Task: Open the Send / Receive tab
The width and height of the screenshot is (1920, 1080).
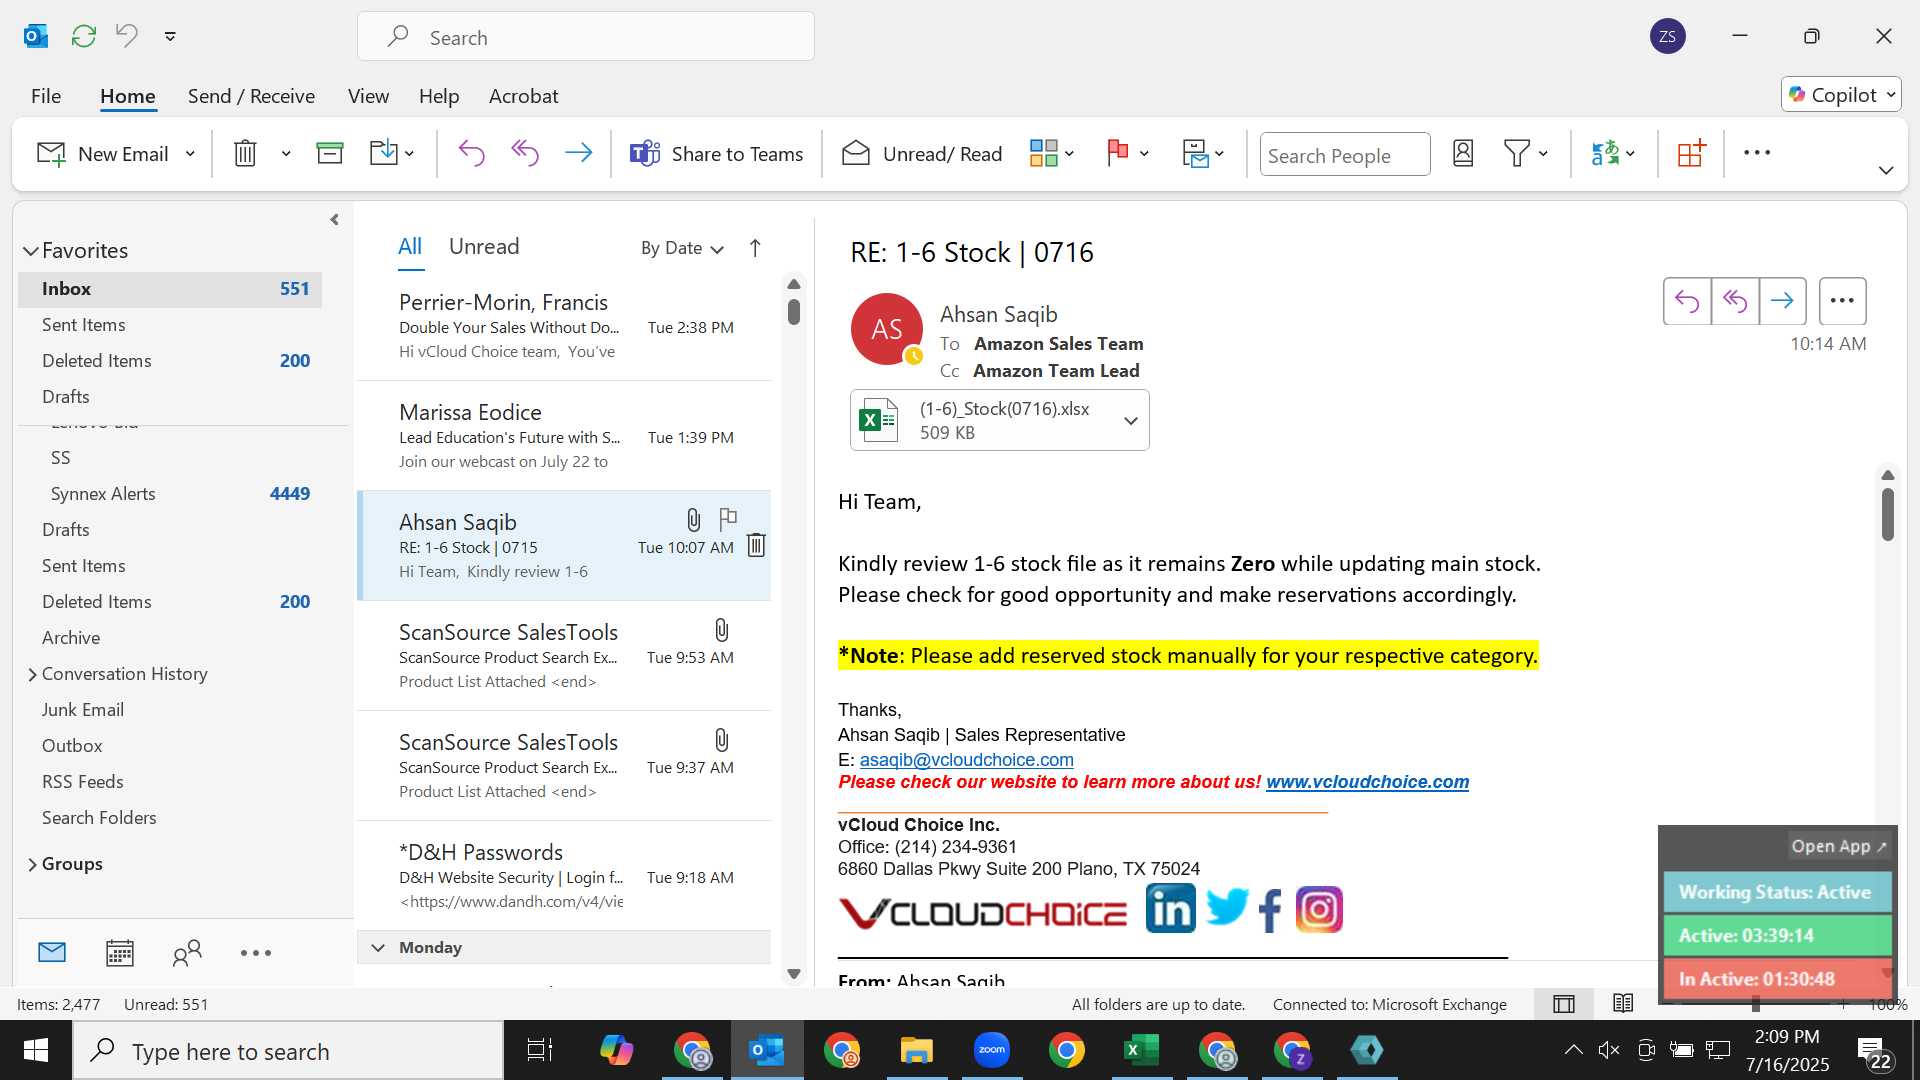Action: (251, 96)
